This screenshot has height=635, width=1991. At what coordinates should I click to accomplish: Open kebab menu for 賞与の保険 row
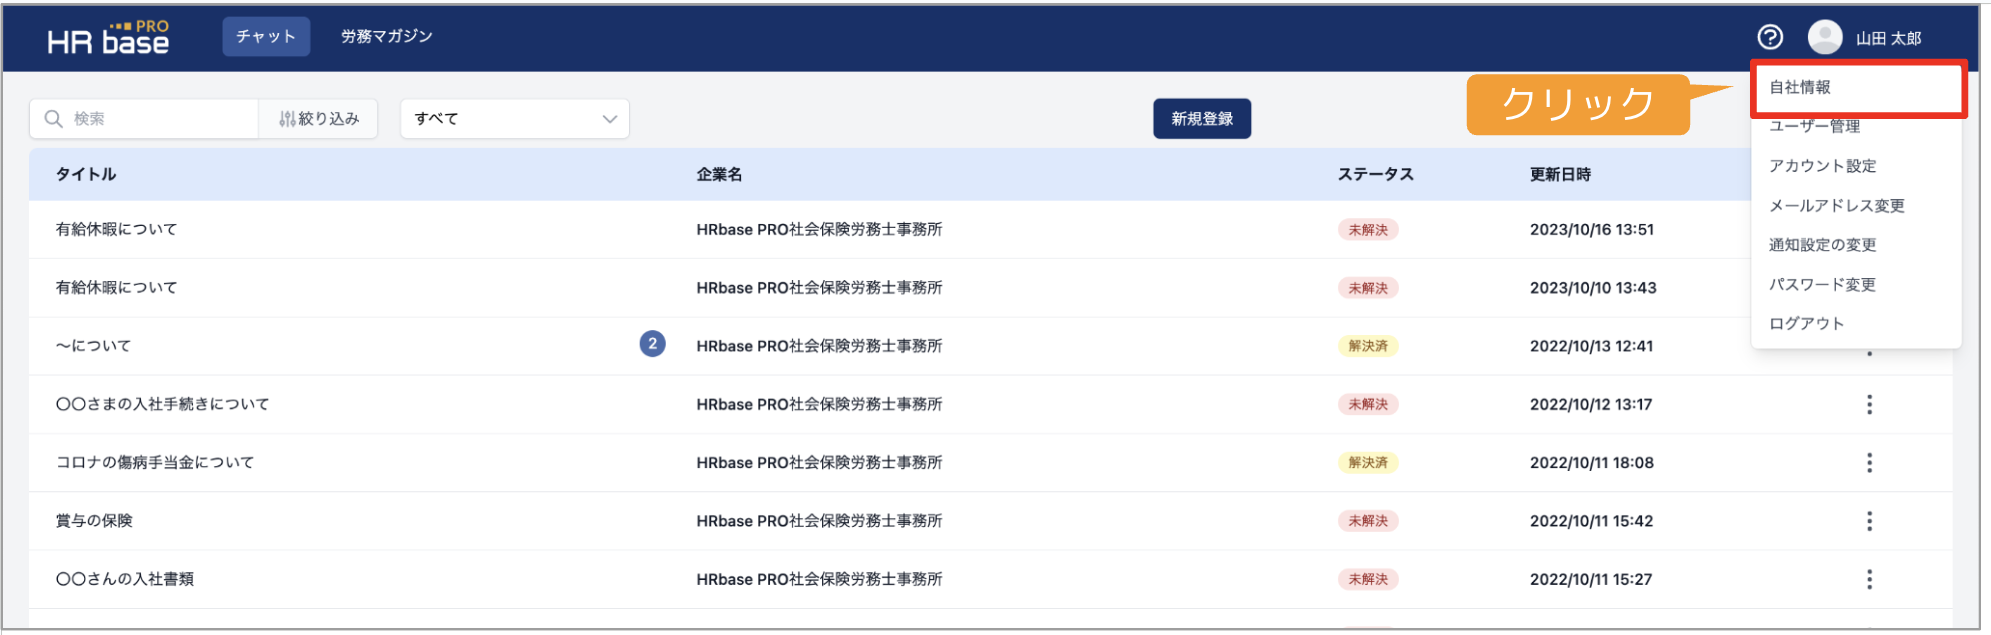coord(1868,521)
